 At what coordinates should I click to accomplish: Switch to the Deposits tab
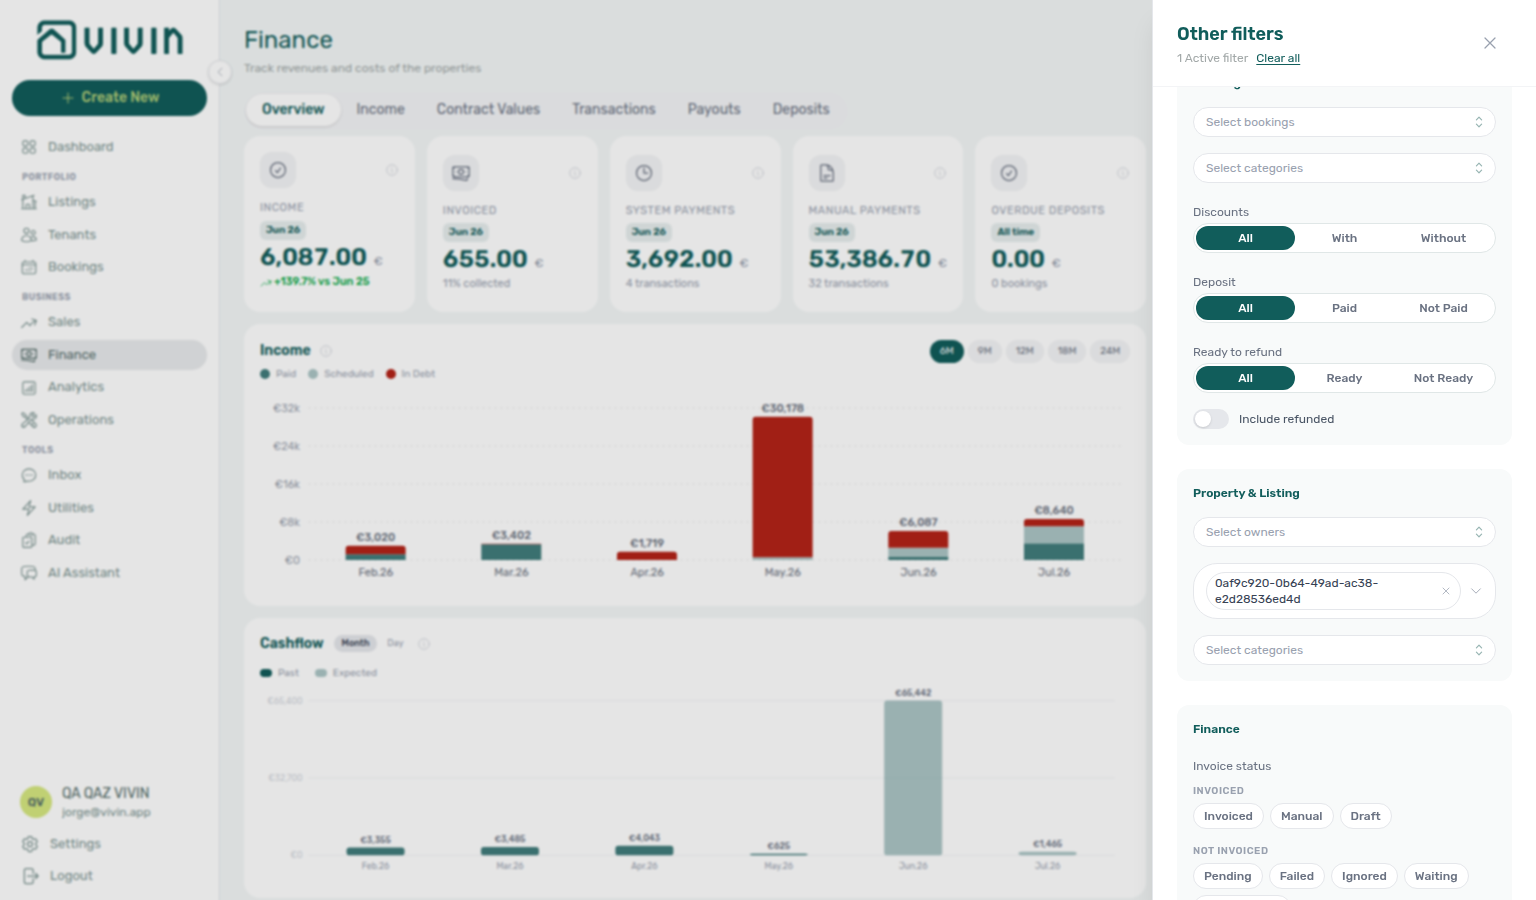click(801, 109)
